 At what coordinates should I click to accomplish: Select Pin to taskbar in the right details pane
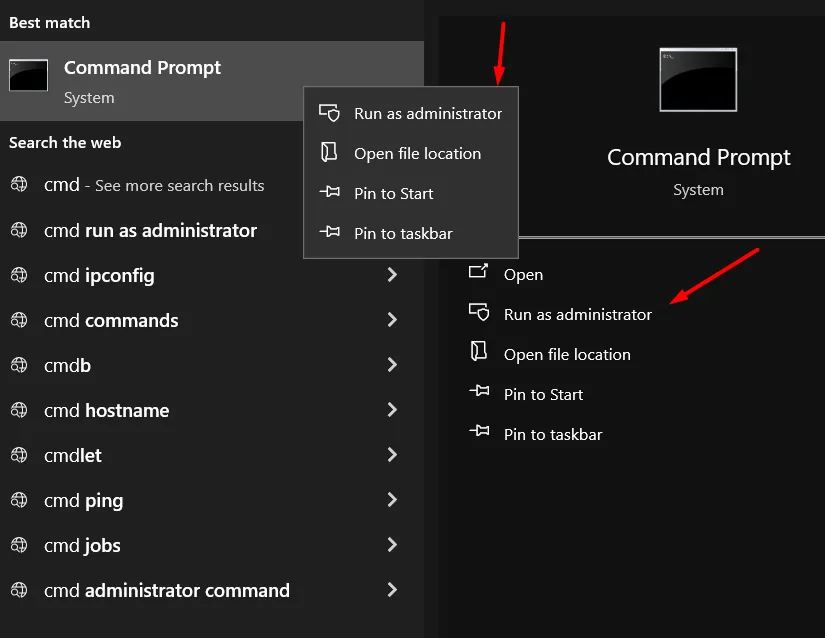click(x=553, y=434)
